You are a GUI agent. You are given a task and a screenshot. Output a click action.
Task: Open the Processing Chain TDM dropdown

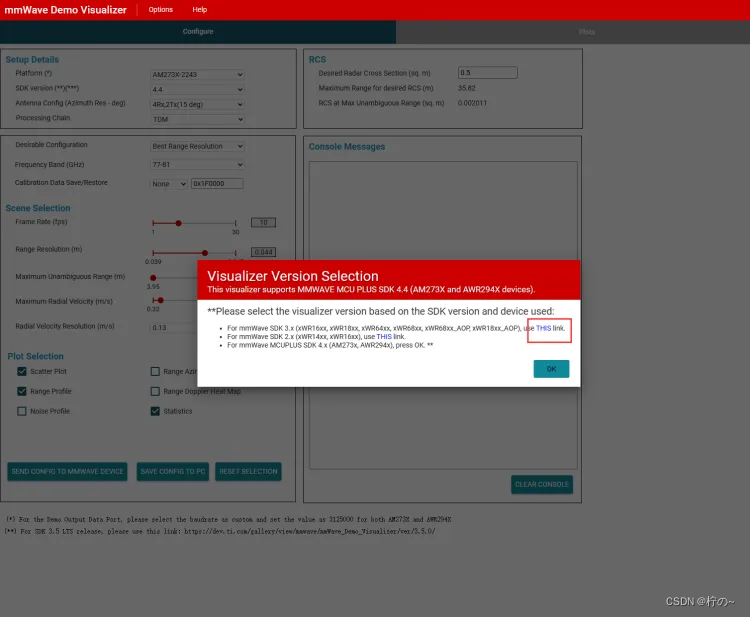(x=197, y=119)
